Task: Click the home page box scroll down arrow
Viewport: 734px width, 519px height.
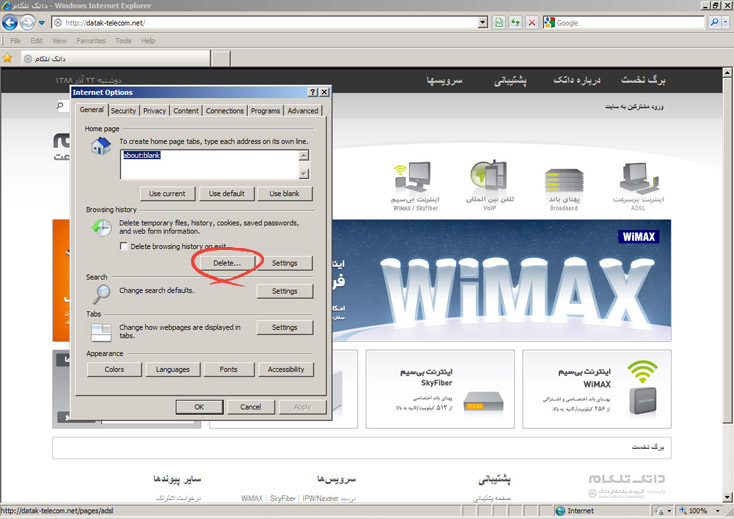Action: (304, 174)
